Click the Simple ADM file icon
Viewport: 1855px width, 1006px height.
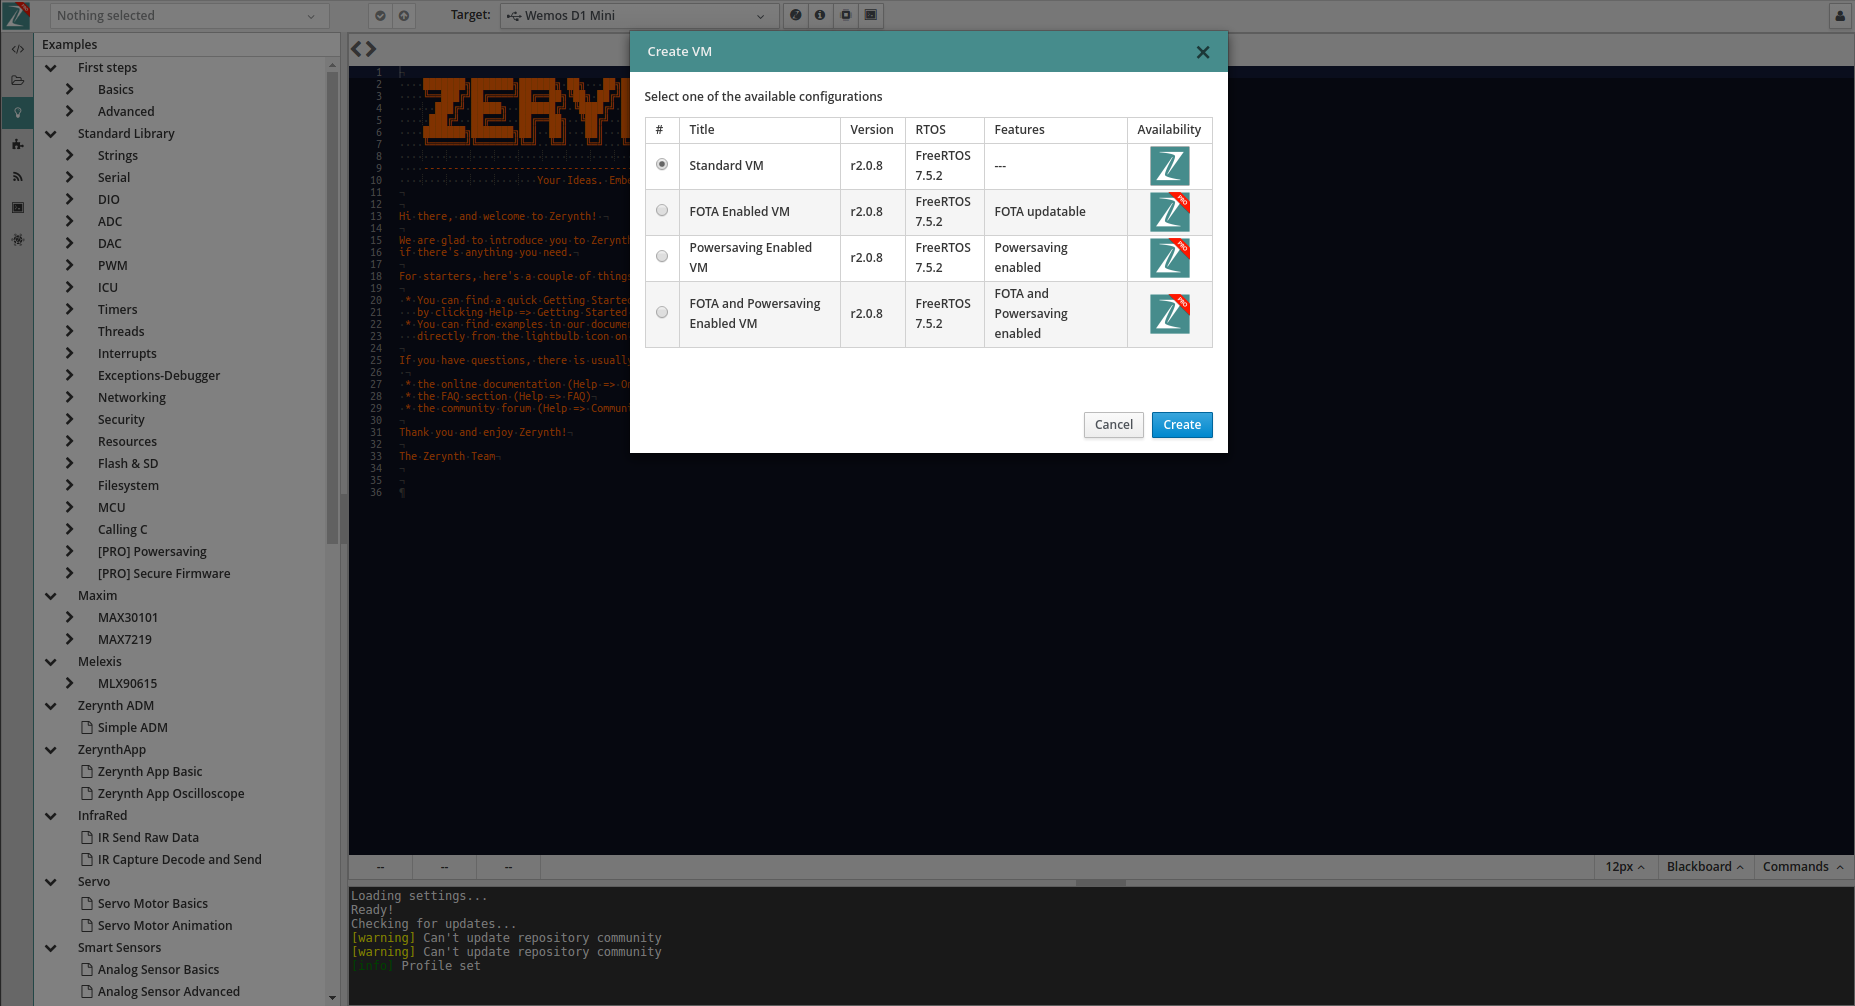(86, 727)
